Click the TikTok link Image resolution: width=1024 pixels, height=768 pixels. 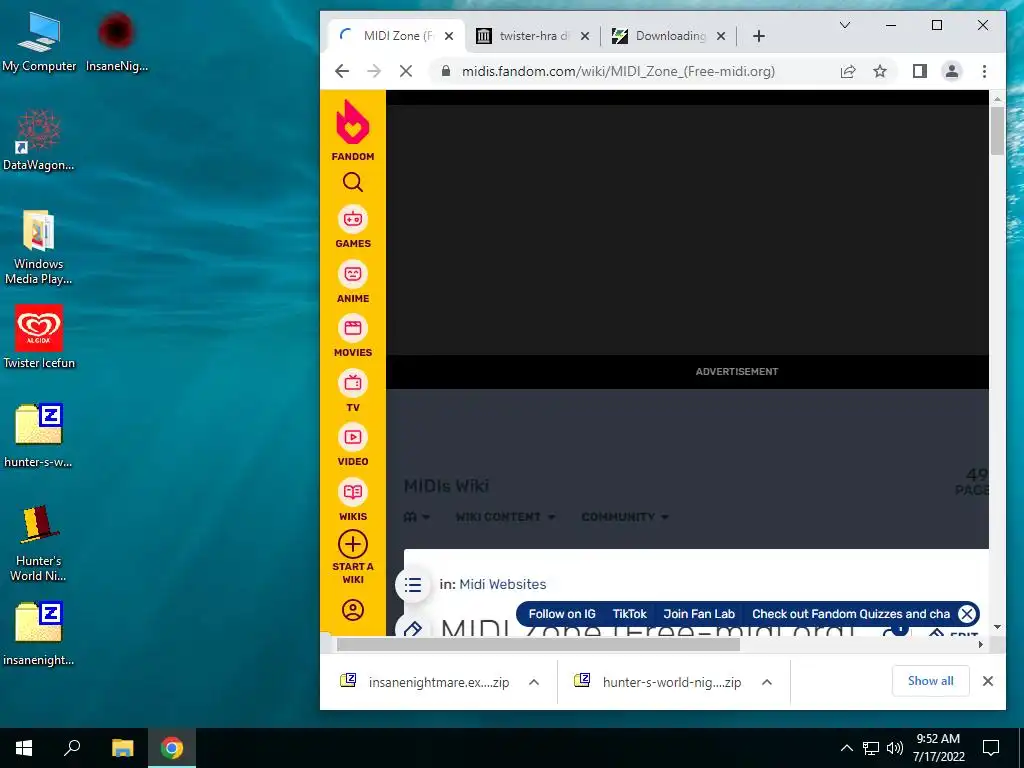pyautogui.click(x=630, y=614)
